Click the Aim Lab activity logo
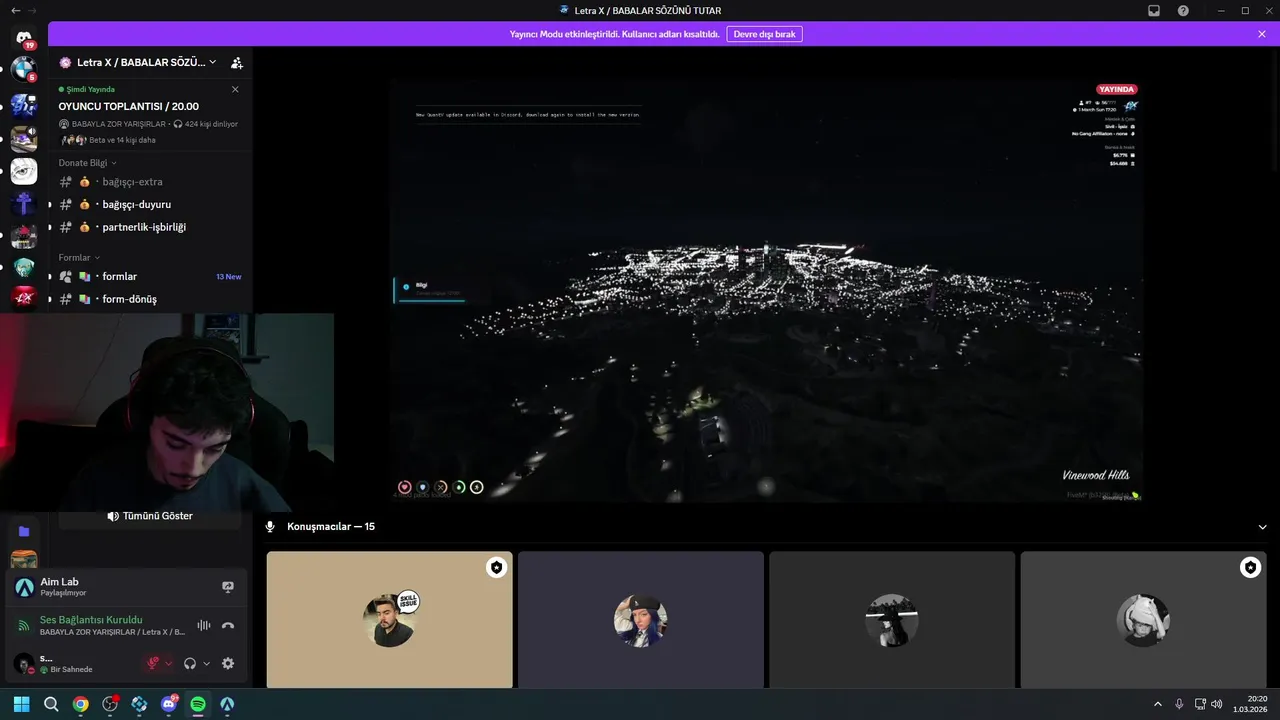 tap(24, 587)
